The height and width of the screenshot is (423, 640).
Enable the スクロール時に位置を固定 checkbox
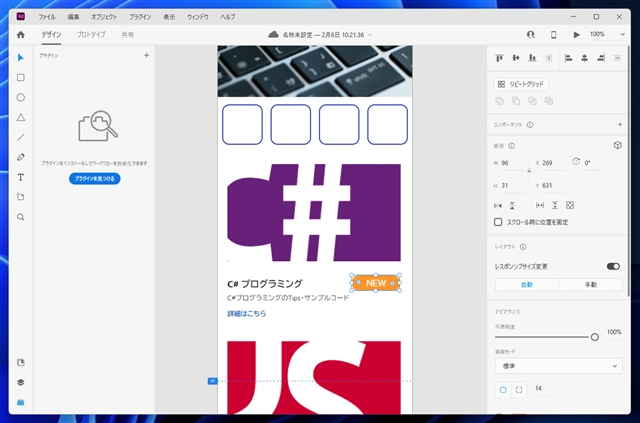point(499,222)
